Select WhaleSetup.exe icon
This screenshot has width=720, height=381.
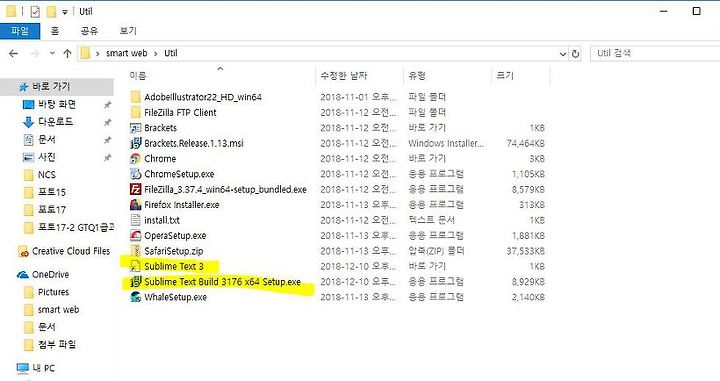pos(135,297)
